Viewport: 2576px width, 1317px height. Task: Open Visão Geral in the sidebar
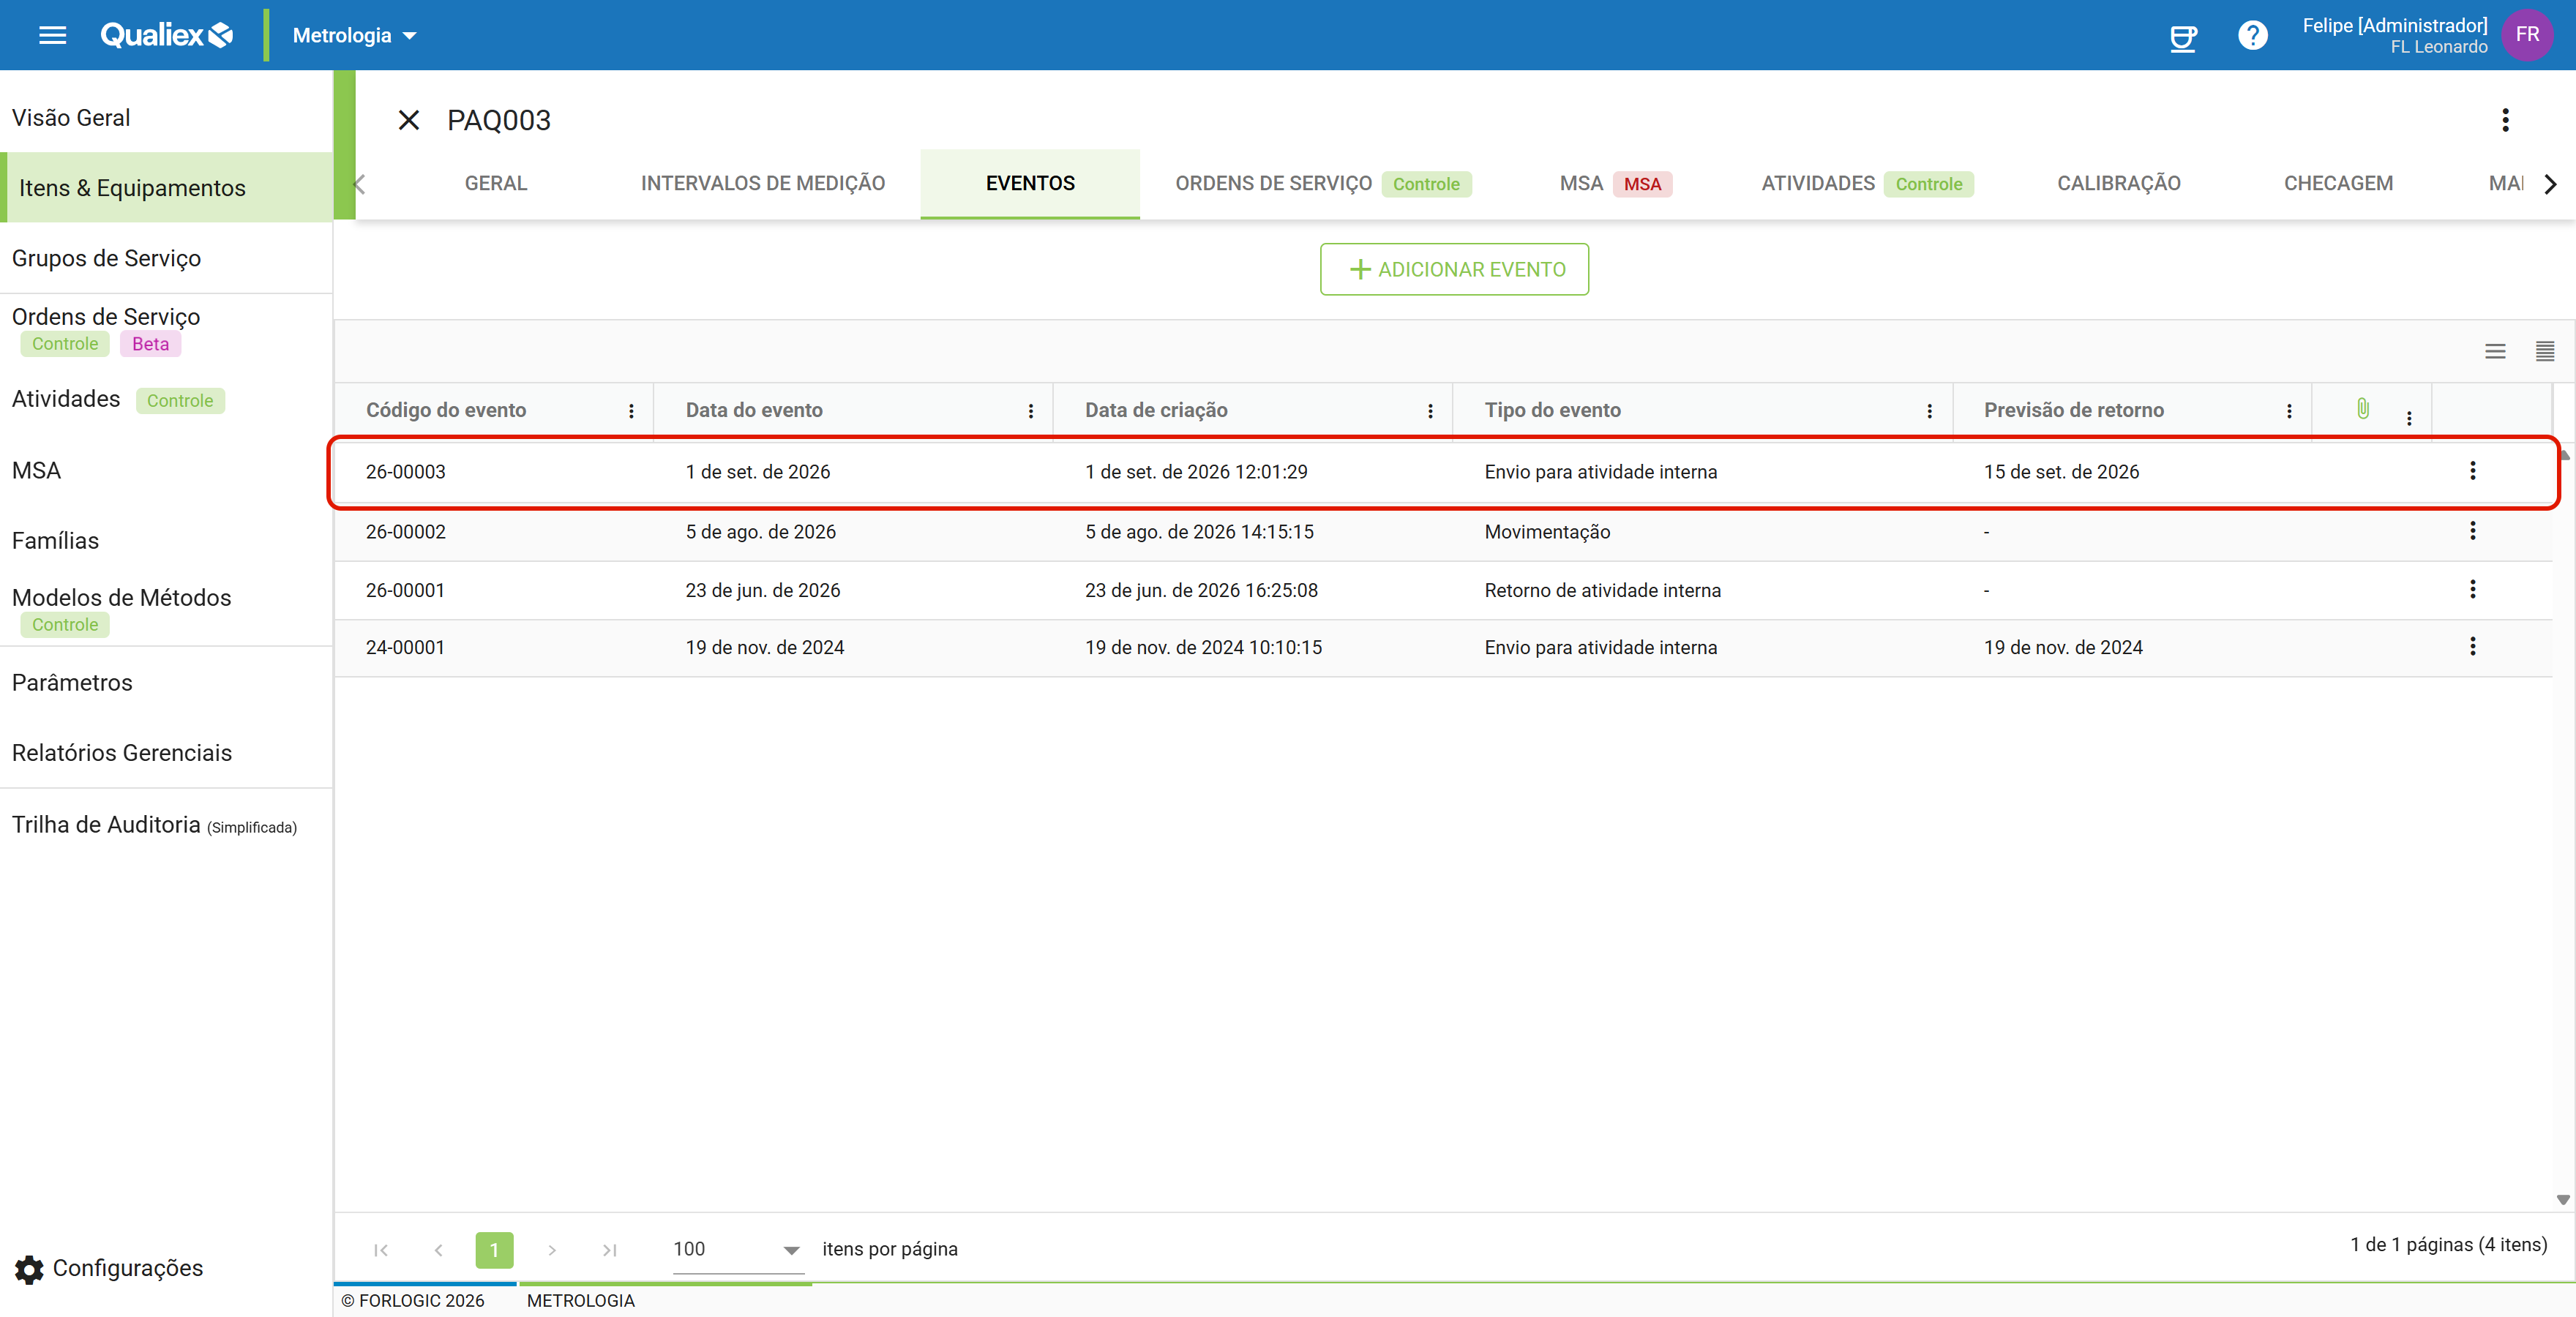[x=166, y=118]
